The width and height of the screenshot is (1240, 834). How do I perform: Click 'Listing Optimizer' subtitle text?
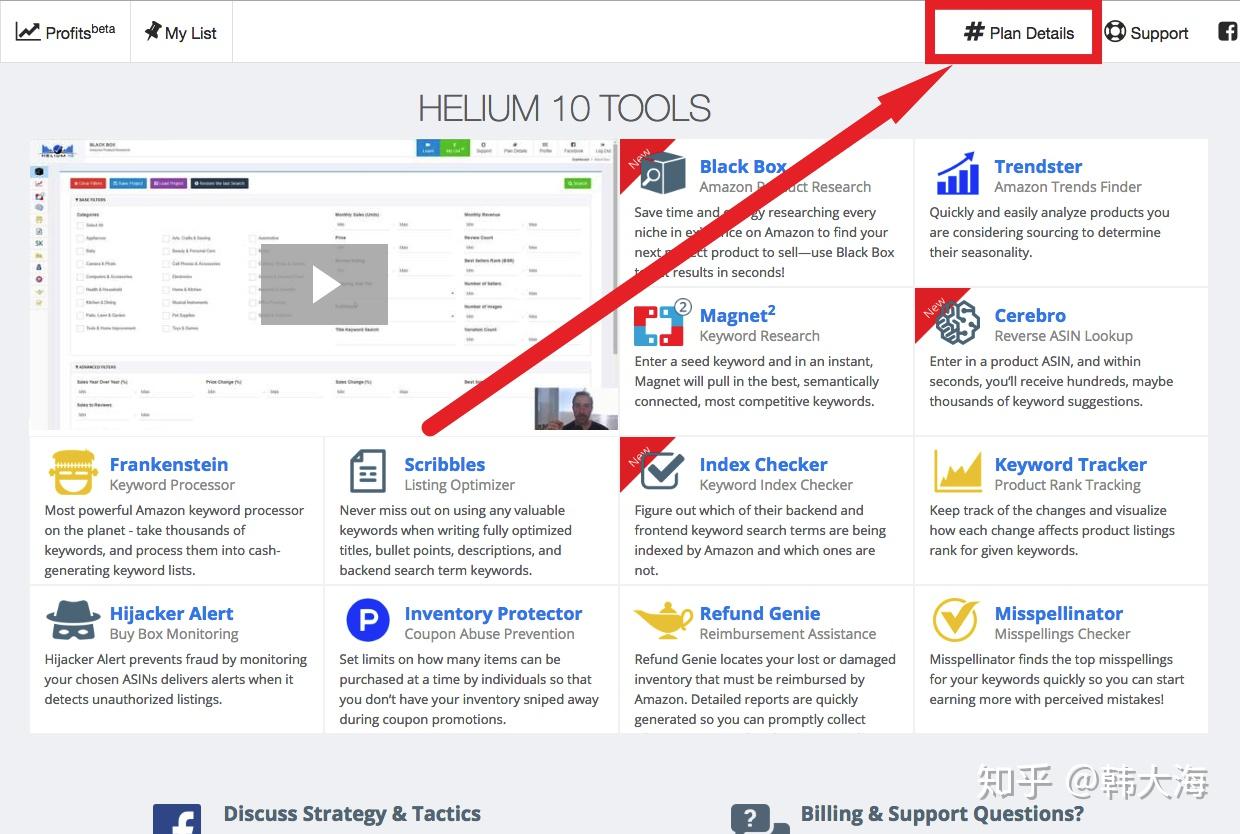tap(460, 485)
